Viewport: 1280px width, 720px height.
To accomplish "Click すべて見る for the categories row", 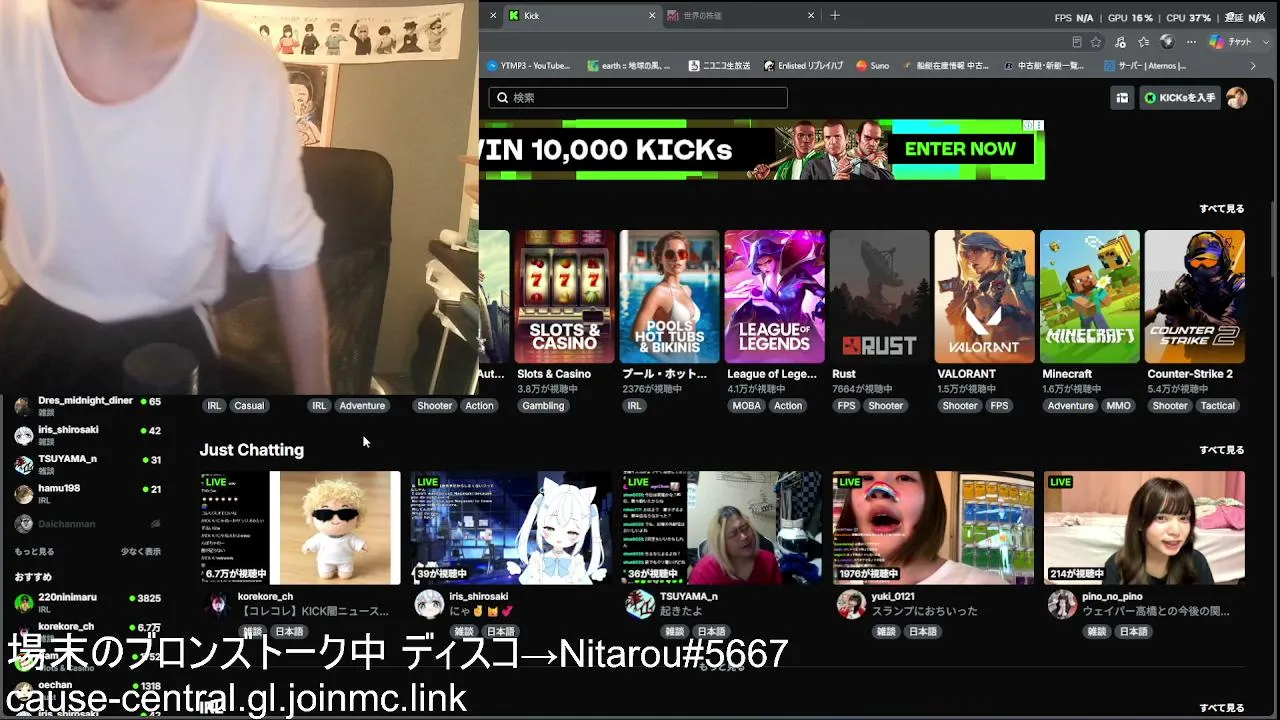I will (x=1222, y=209).
